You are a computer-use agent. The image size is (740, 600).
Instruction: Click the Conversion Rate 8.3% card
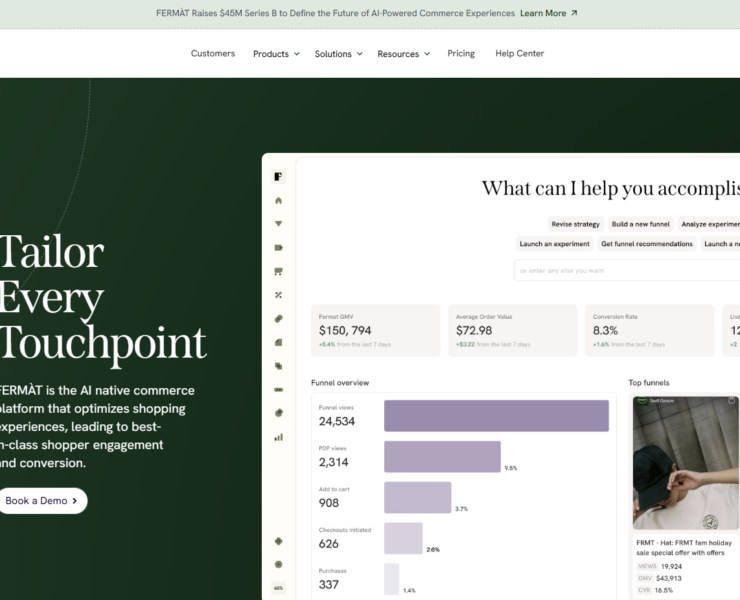pos(649,330)
